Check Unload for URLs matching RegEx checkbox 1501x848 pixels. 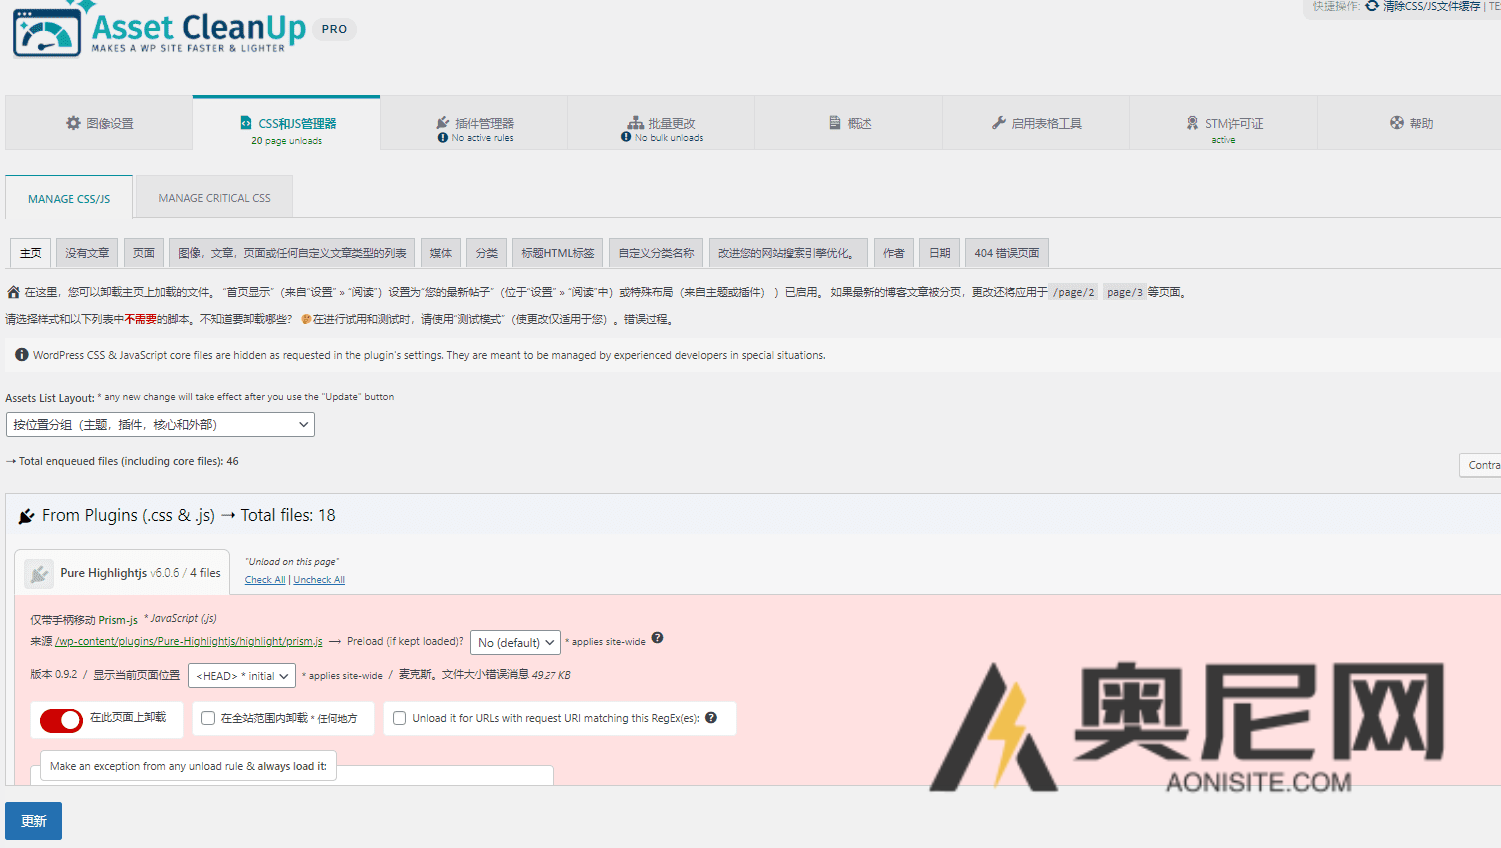point(400,718)
